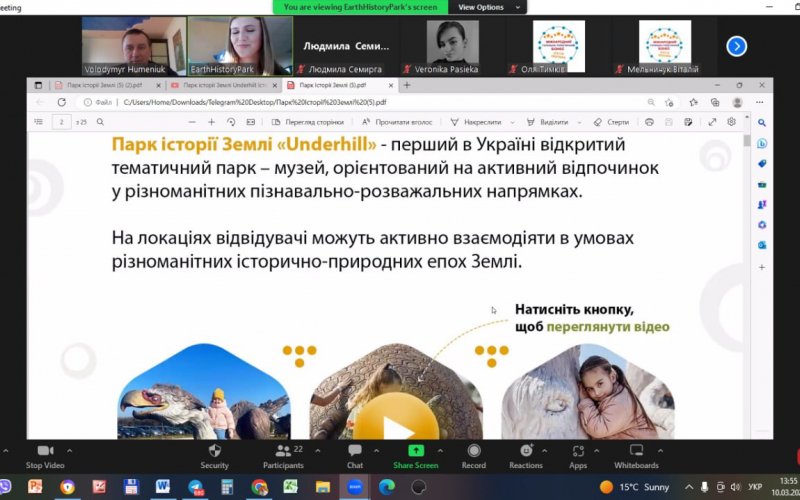Zoom out PDF with minus
Screen dimensions: 800x500
pos(192,122)
